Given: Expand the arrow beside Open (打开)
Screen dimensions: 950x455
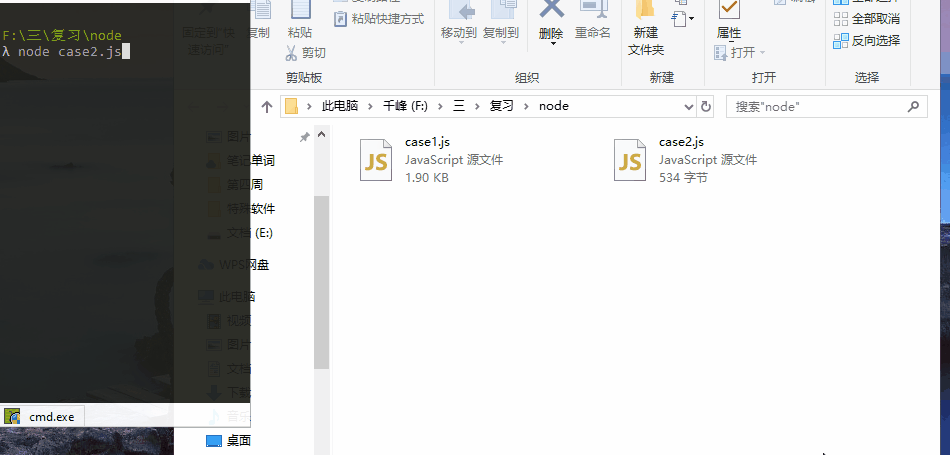Looking at the screenshot, I should (x=762, y=53).
